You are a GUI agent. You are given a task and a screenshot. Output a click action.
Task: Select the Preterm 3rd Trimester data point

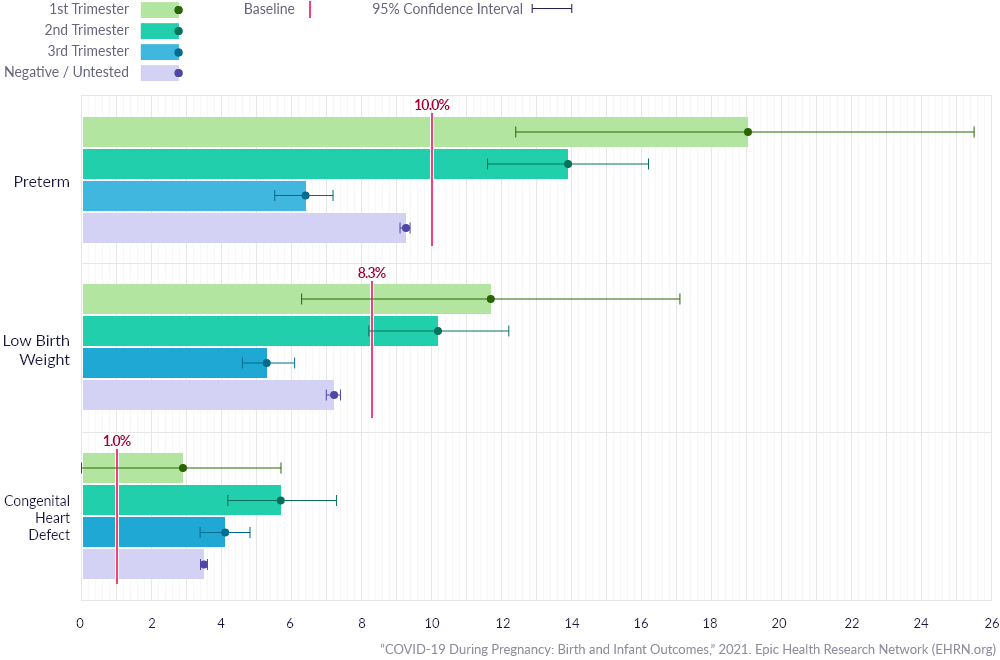pyautogui.click(x=305, y=196)
